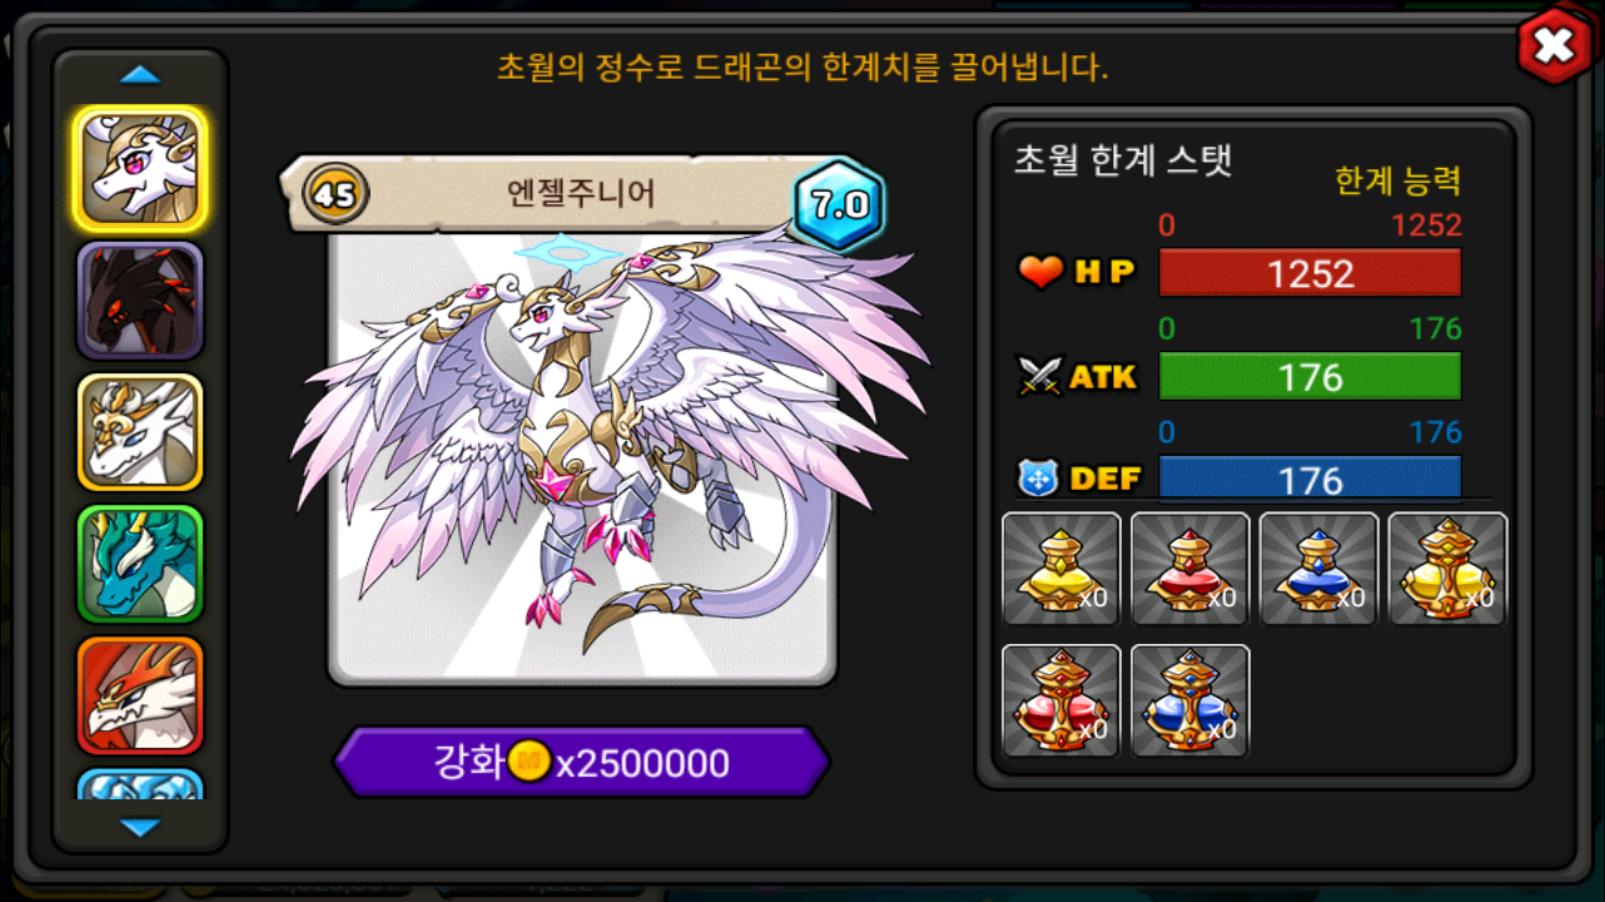Tap the large blue ornate potion
The image size is (1605, 902).
pyautogui.click(x=1190, y=701)
